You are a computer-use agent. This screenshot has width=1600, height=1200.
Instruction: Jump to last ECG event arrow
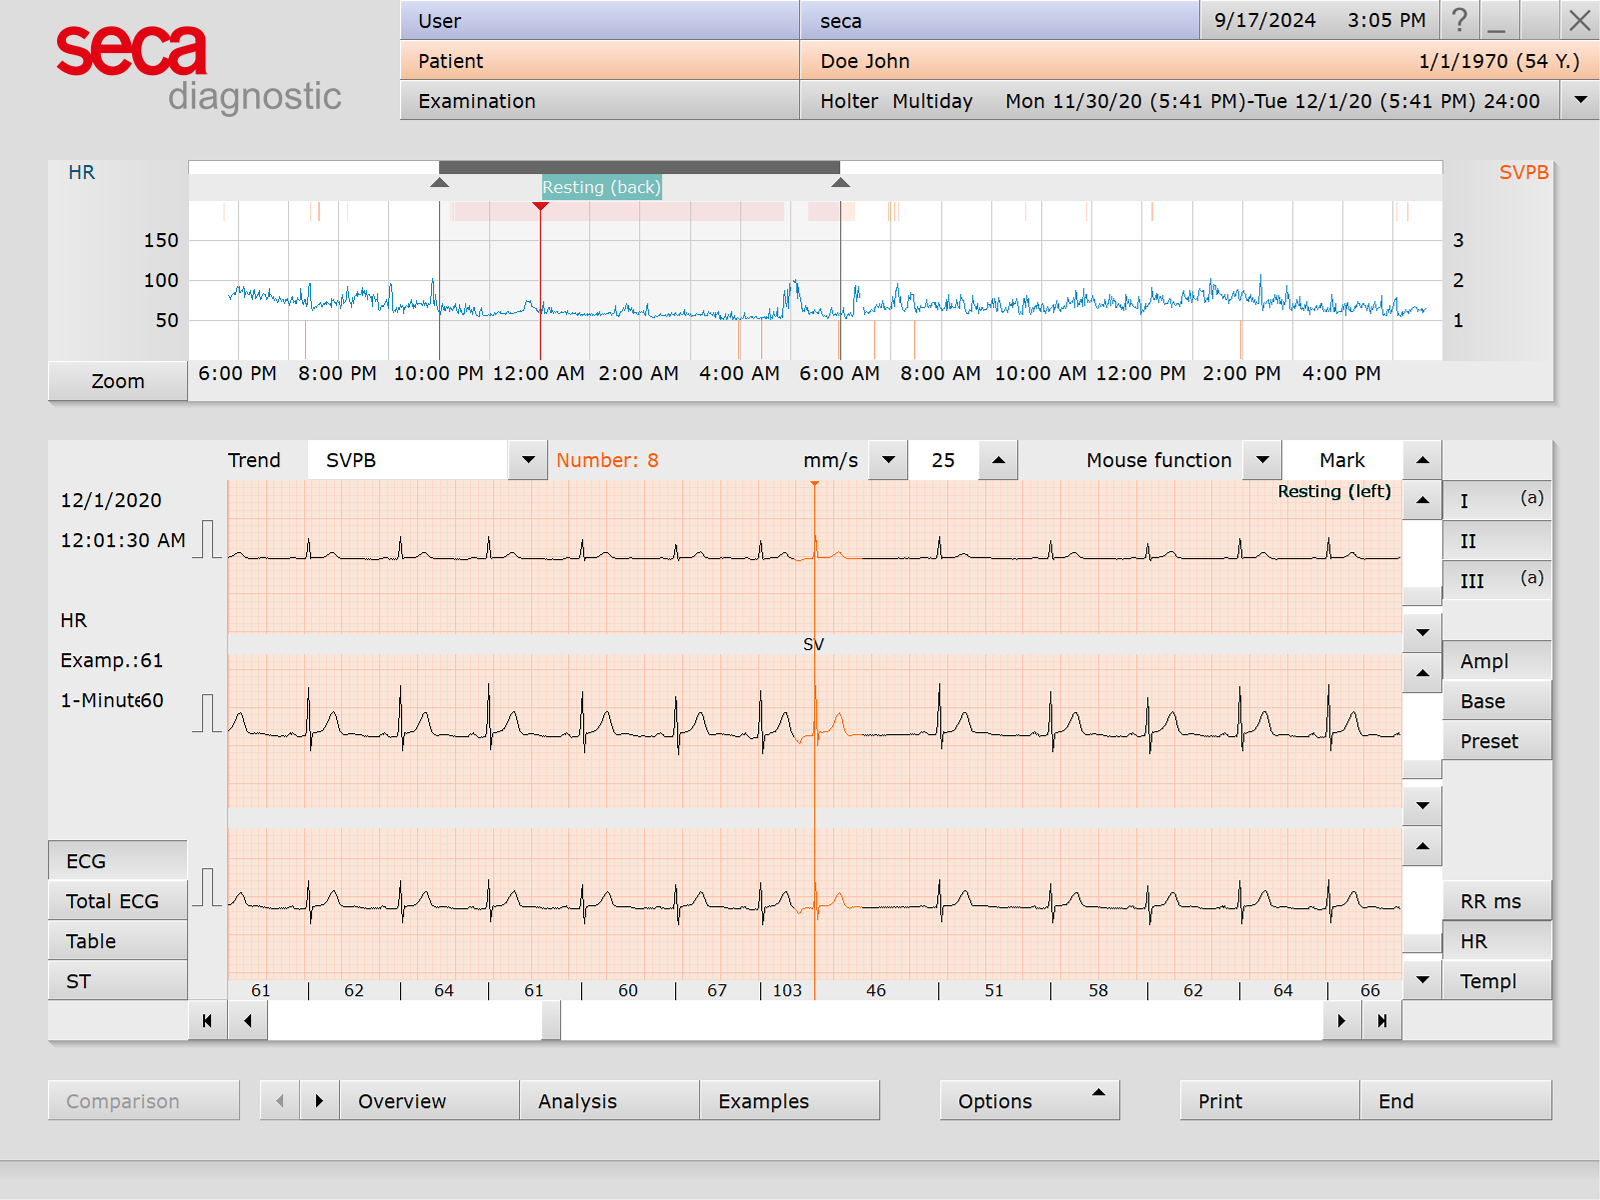pyautogui.click(x=1382, y=1021)
